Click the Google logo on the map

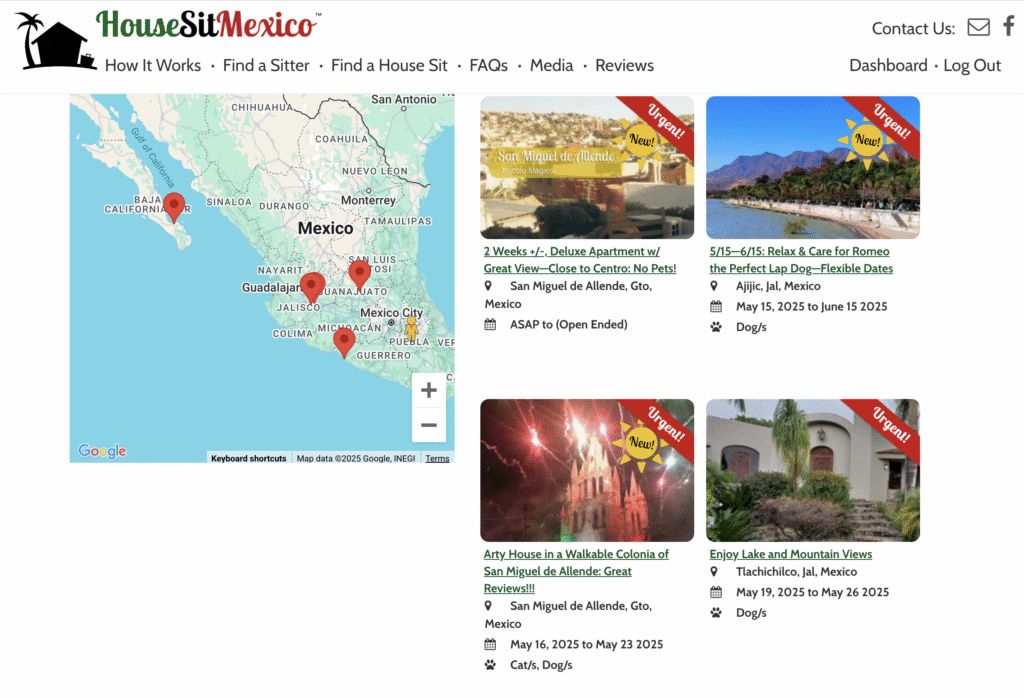[102, 451]
